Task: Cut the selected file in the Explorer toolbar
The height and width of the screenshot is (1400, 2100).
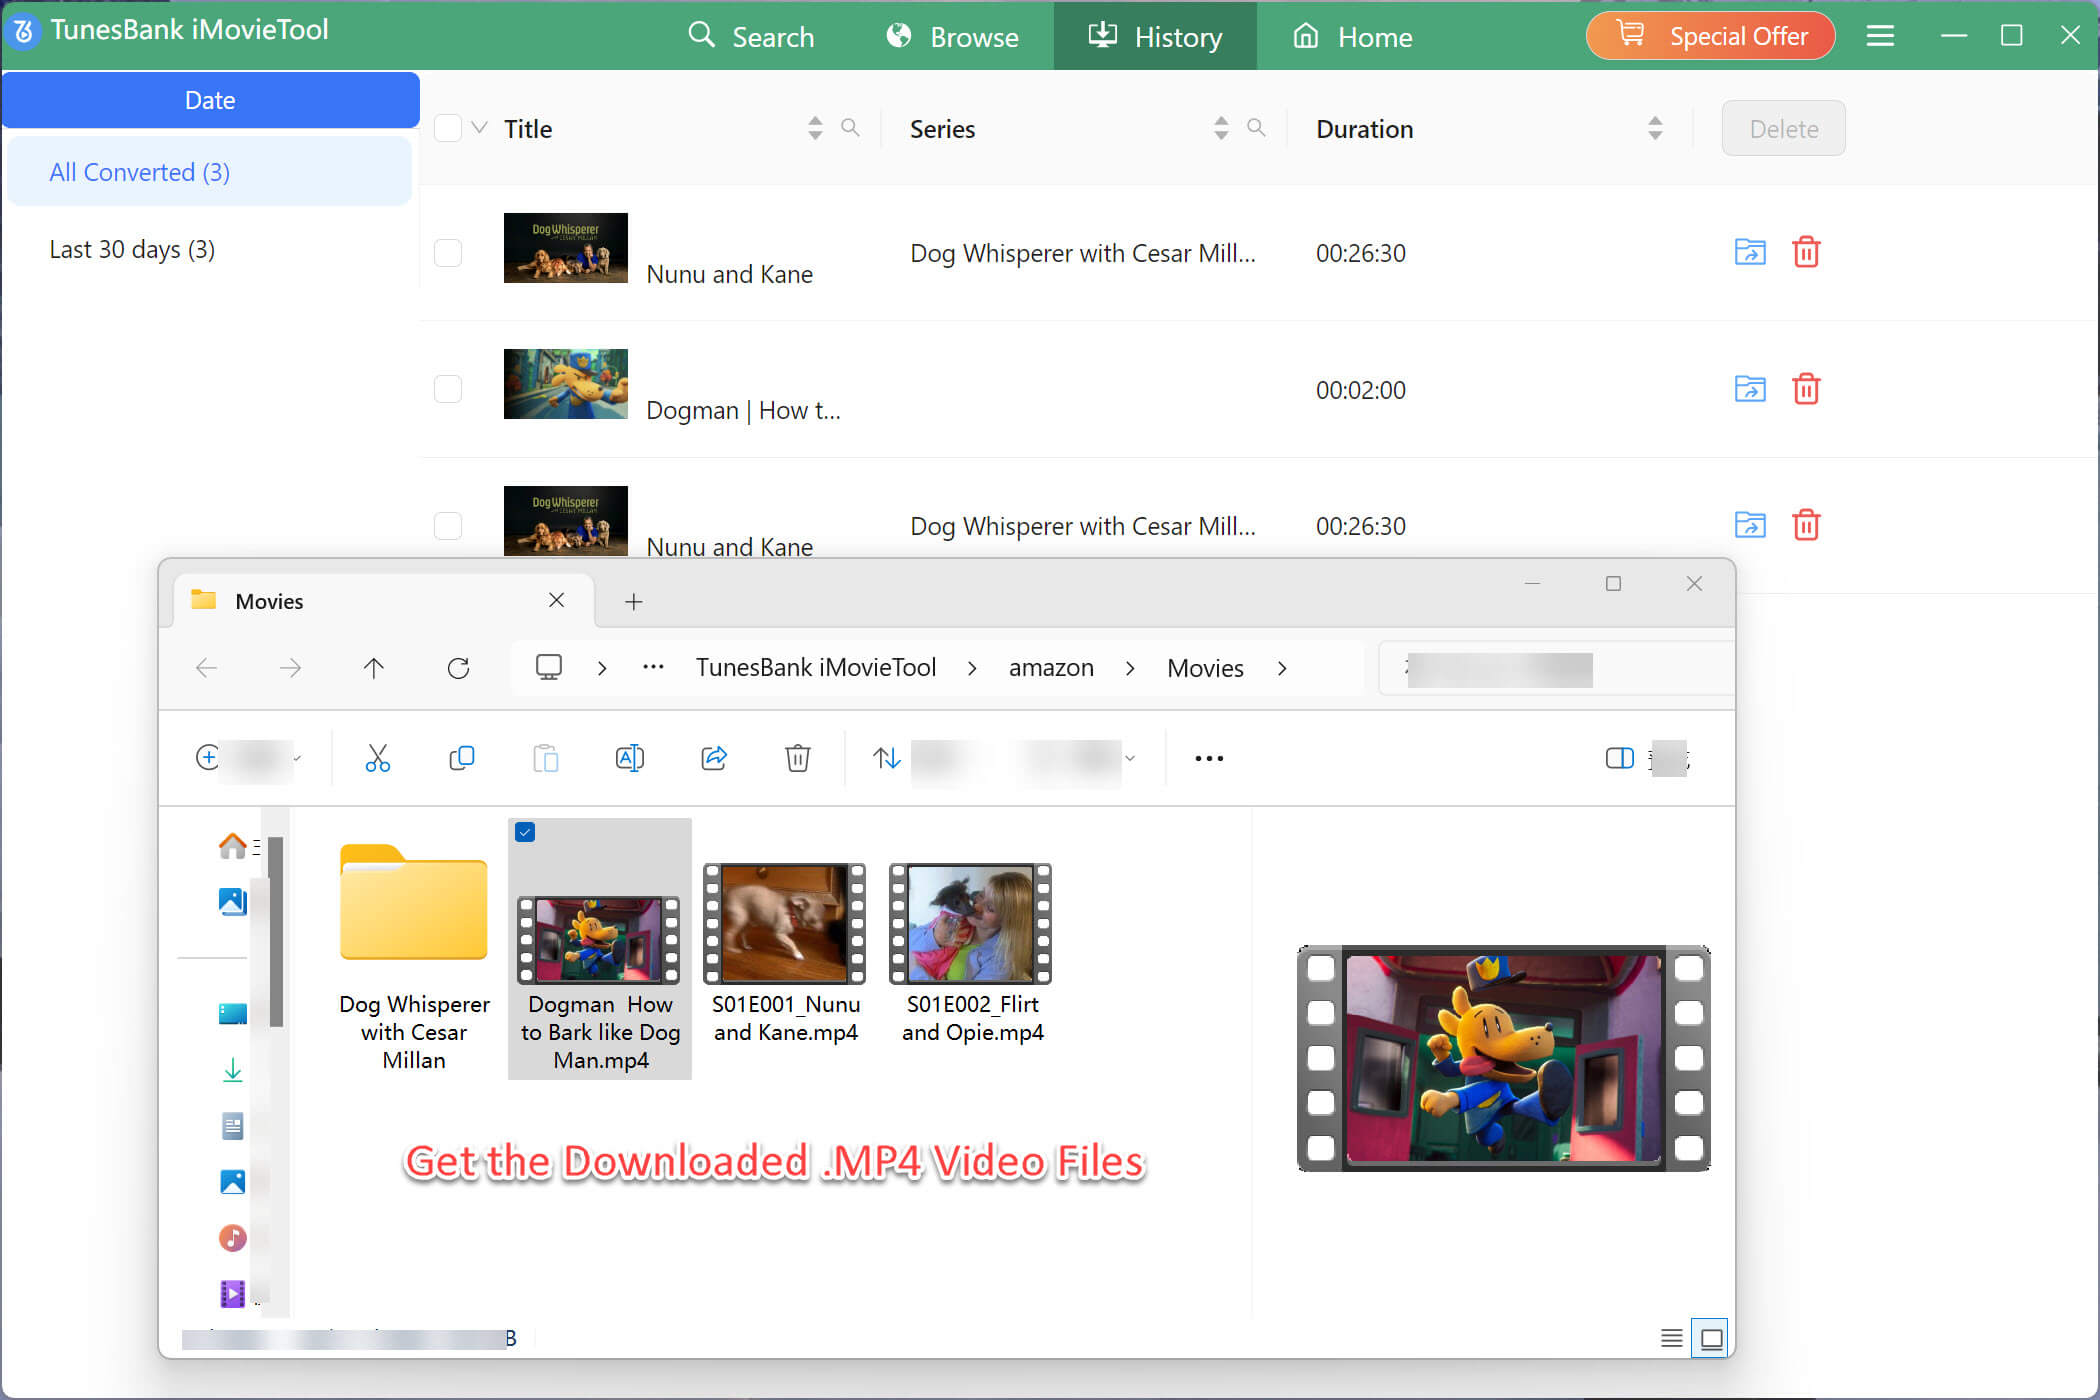Action: [x=377, y=758]
